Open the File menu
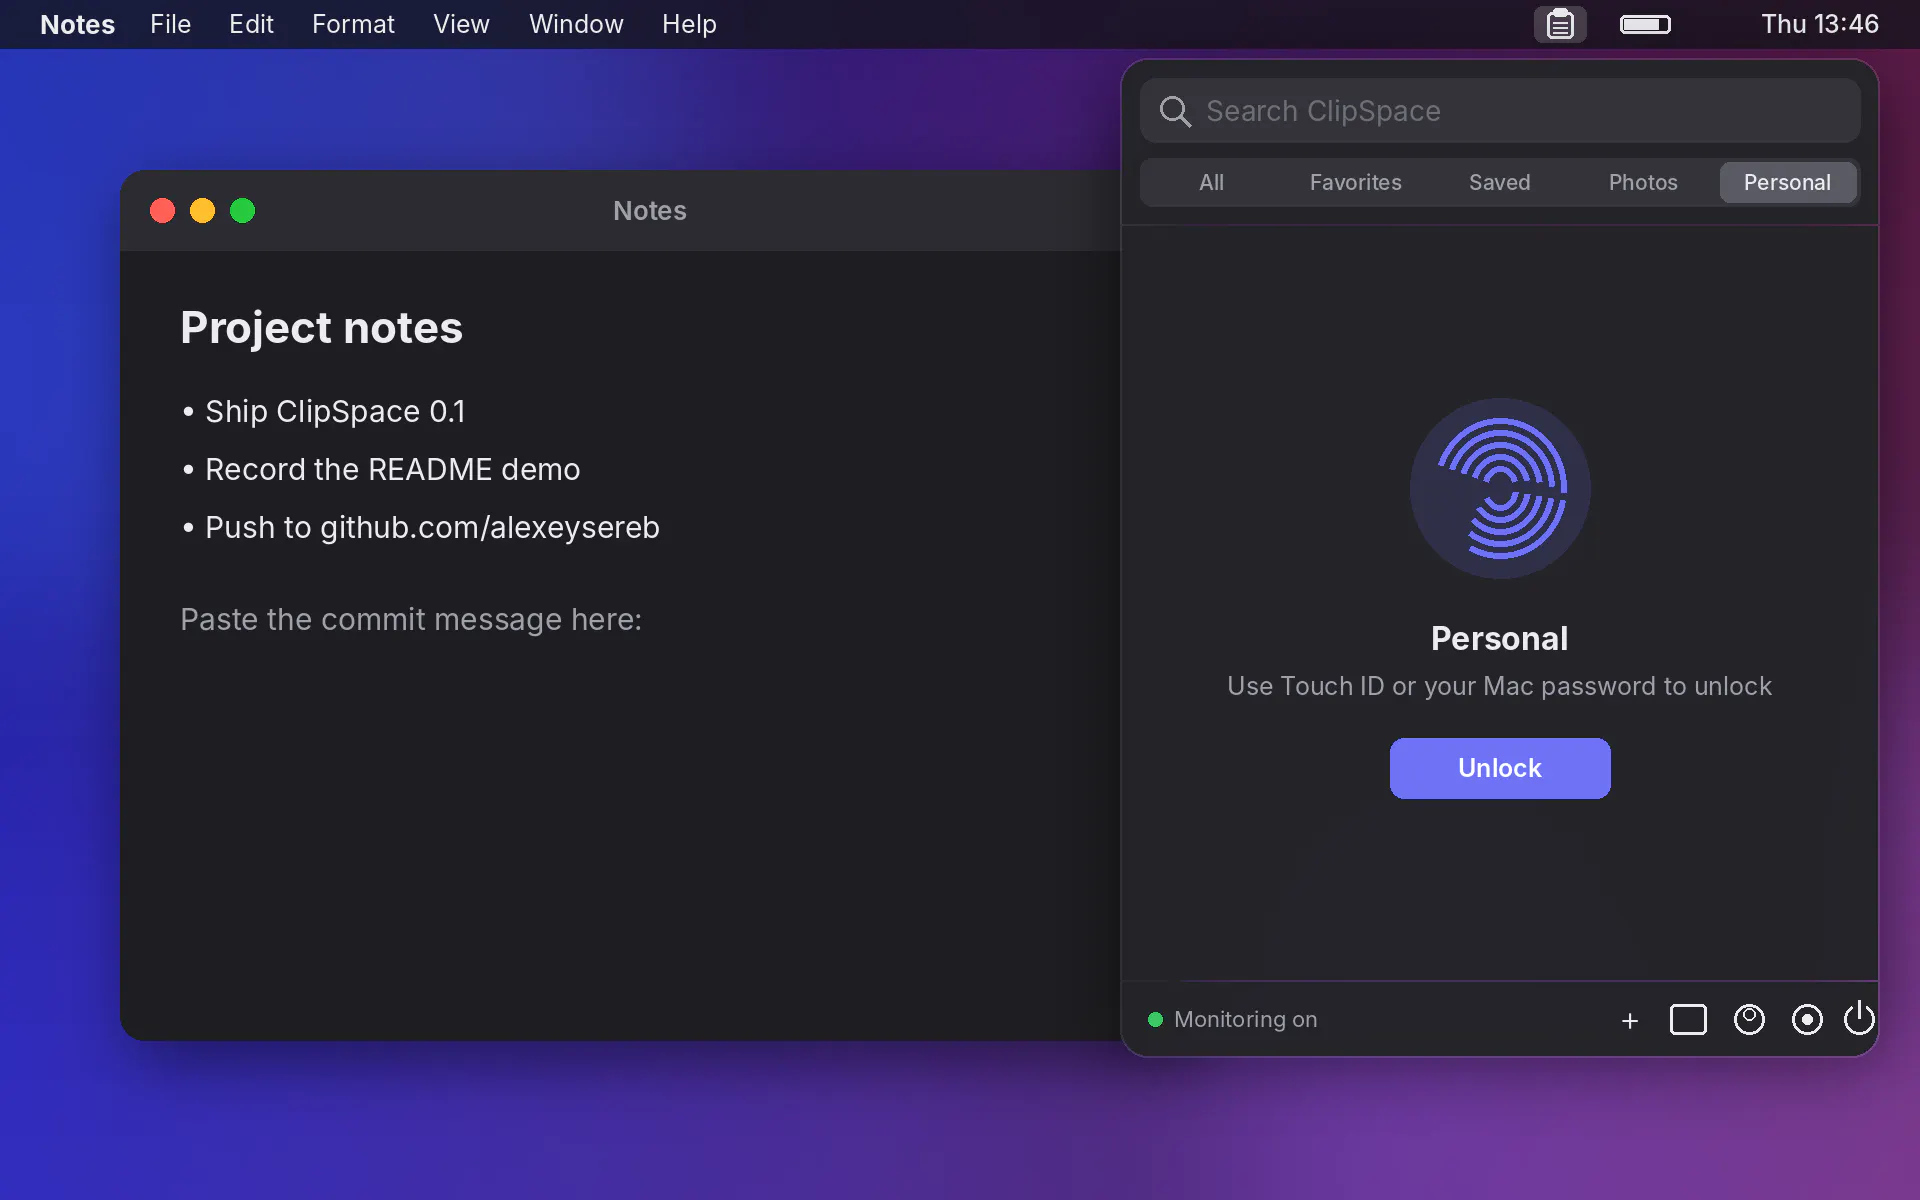Screen dimensions: 1920x1200 [x=170, y=24]
